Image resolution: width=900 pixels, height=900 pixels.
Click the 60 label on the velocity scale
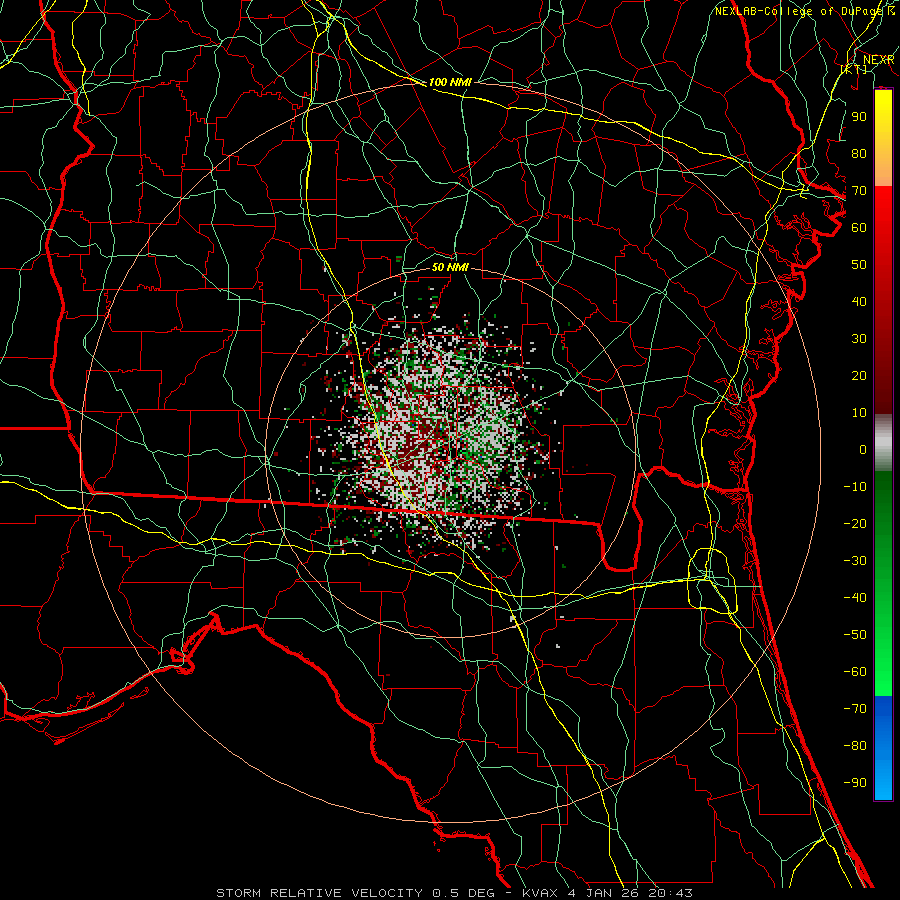click(x=859, y=228)
